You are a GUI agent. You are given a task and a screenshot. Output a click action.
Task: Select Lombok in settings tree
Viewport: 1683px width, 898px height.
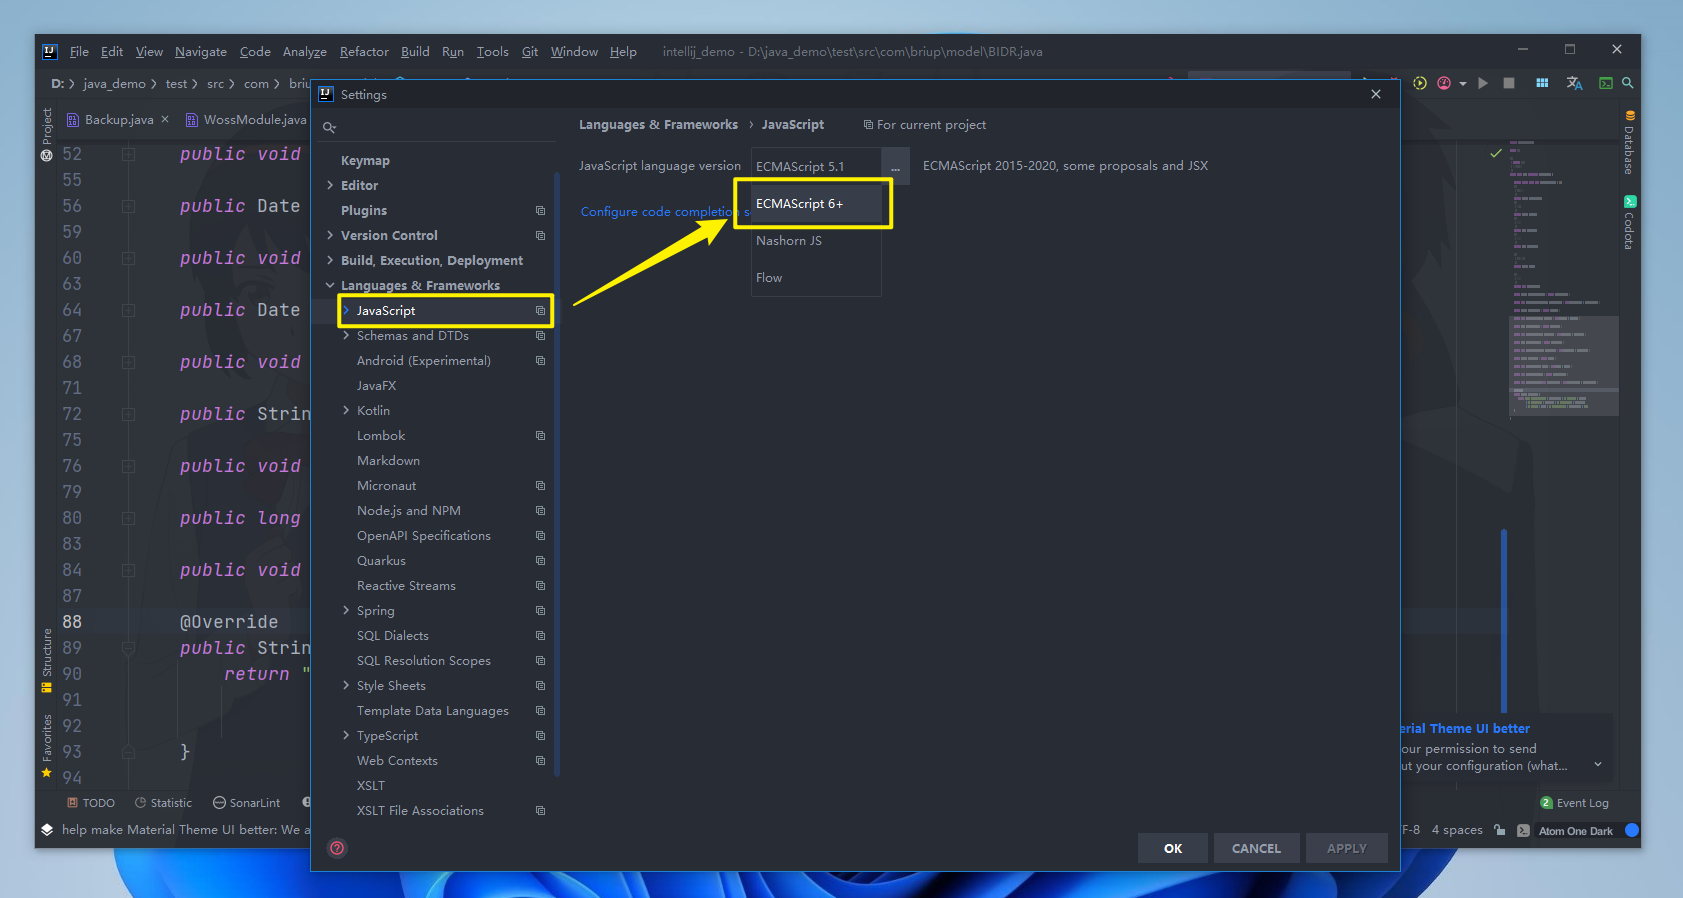(x=381, y=436)
